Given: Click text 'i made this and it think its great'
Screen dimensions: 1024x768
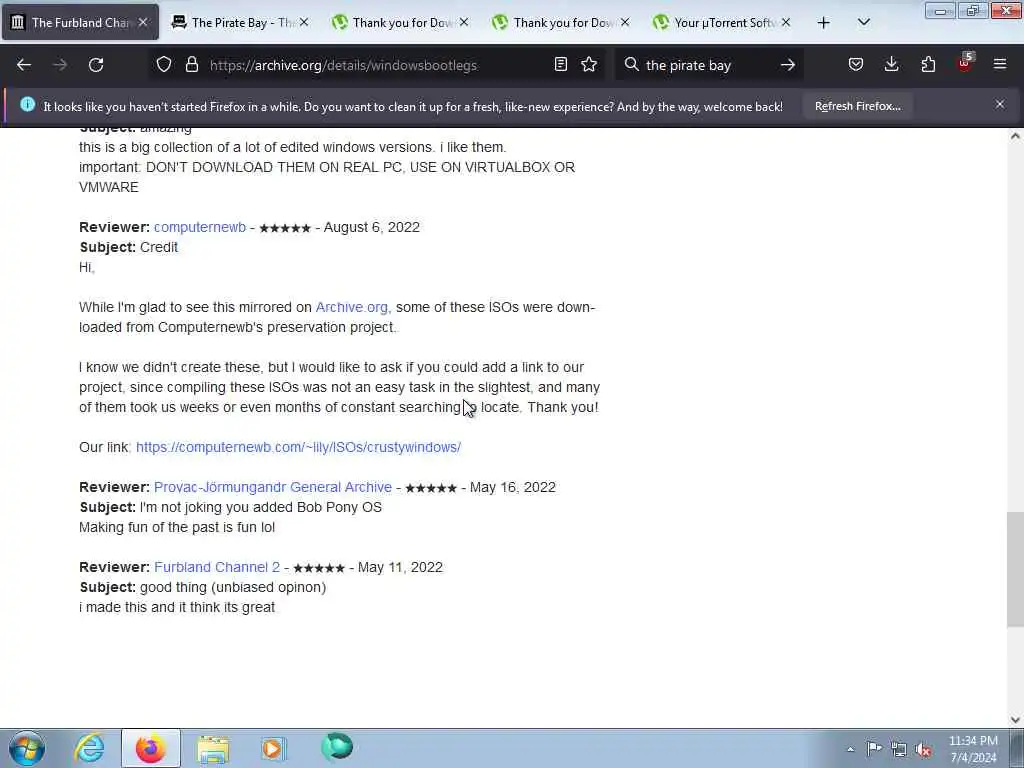Looking at the screenshot, I should click(x=177, y=607).
